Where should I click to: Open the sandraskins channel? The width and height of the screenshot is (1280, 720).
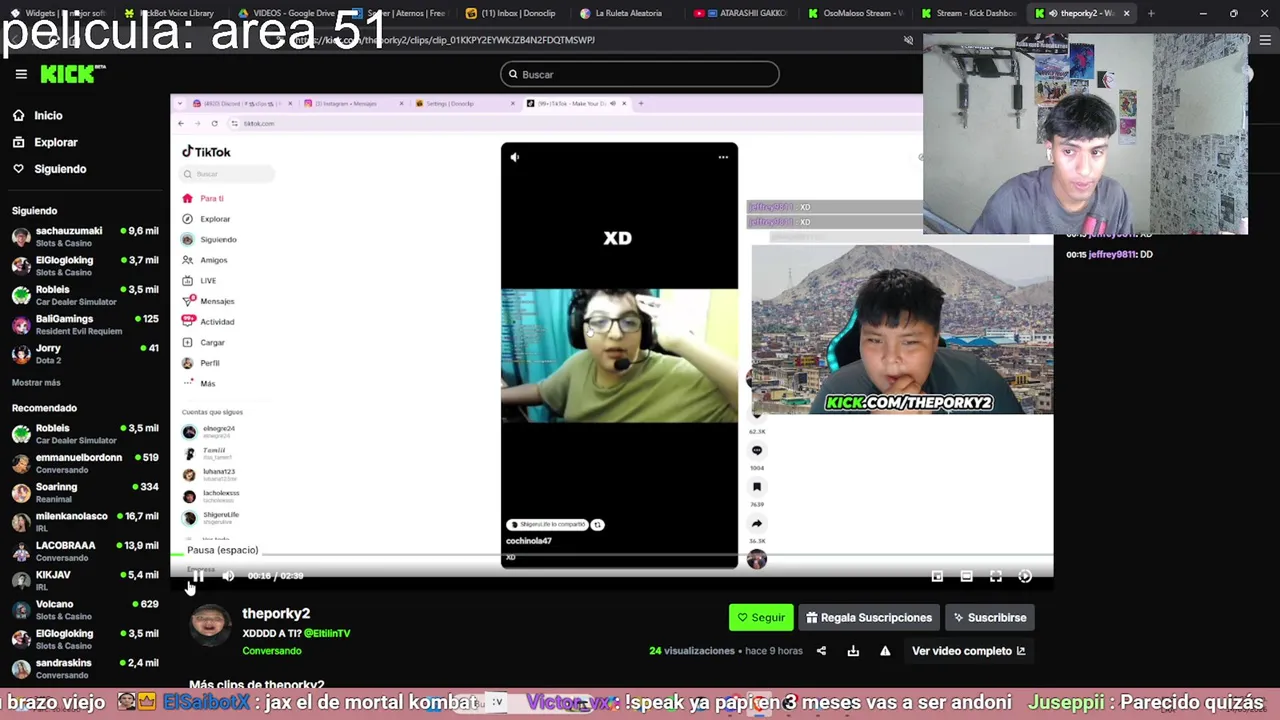click(x=85, y=668)
